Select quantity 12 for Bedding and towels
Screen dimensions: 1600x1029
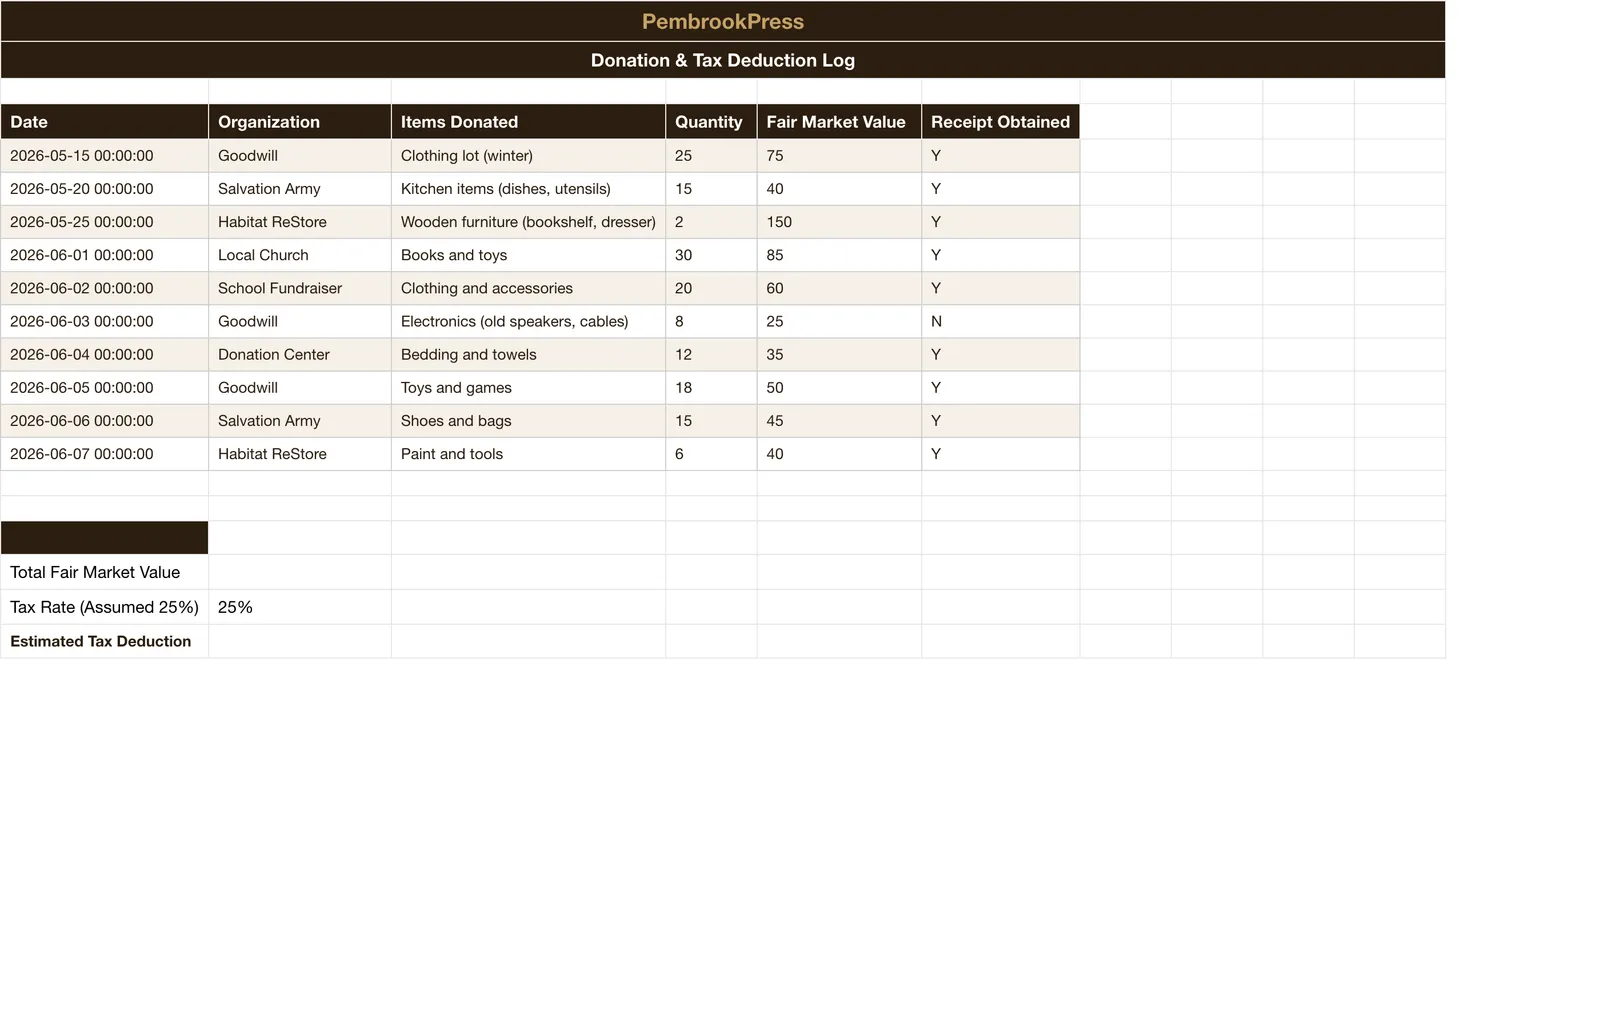tap(711, 354)
